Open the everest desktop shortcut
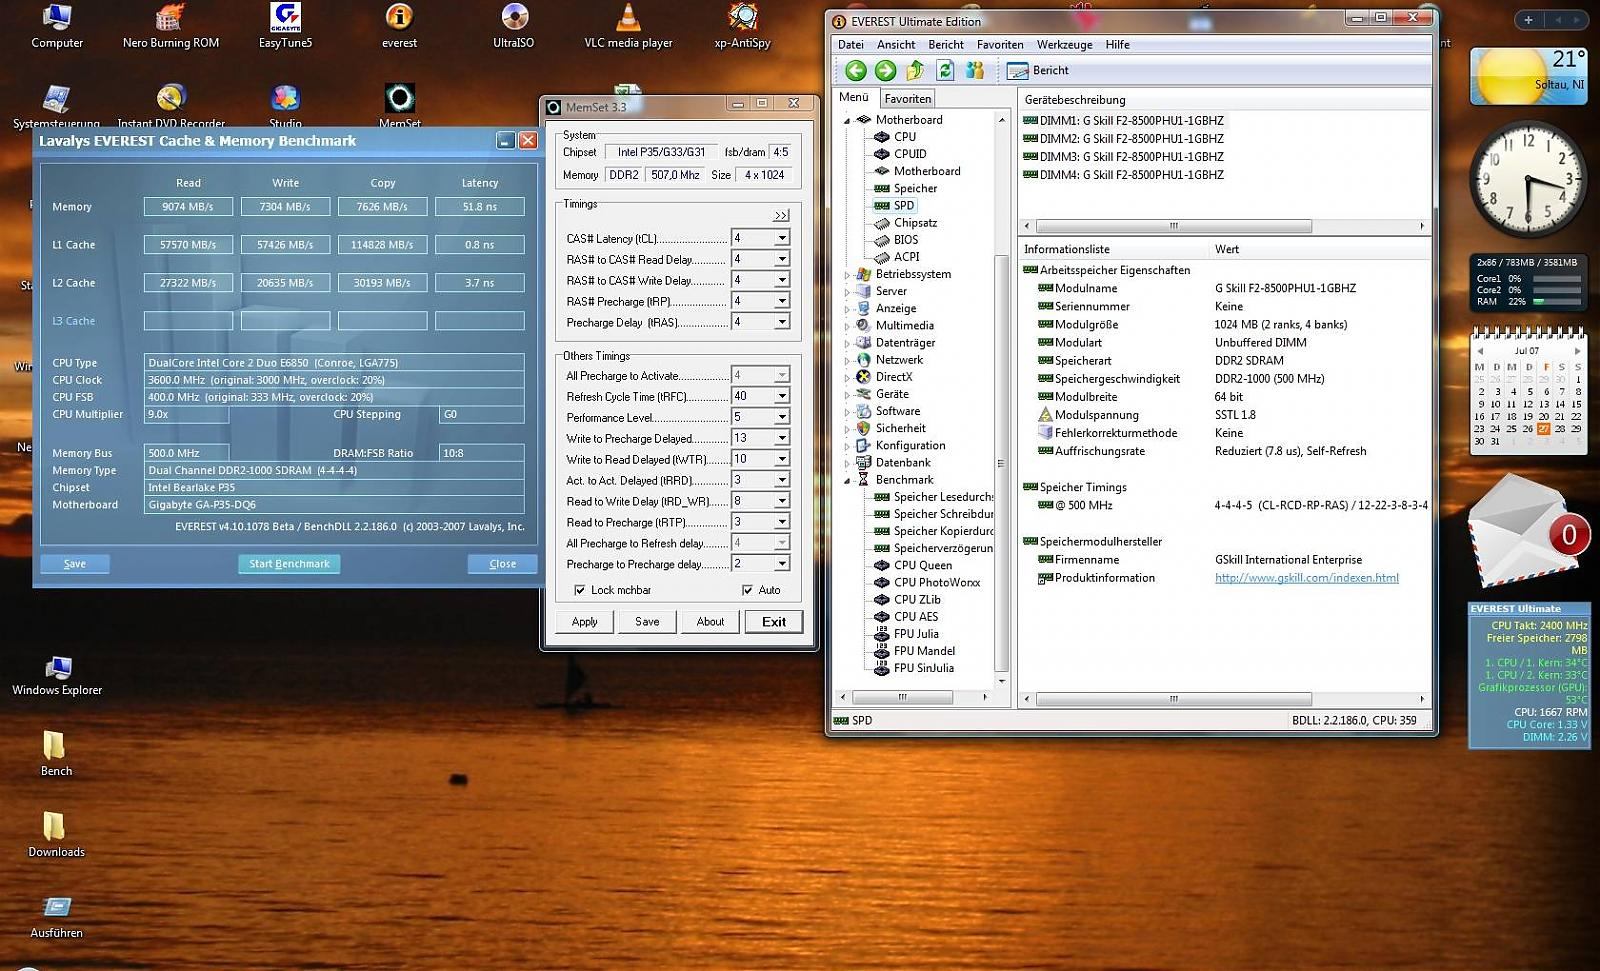1600x971 pixels. 399,27
